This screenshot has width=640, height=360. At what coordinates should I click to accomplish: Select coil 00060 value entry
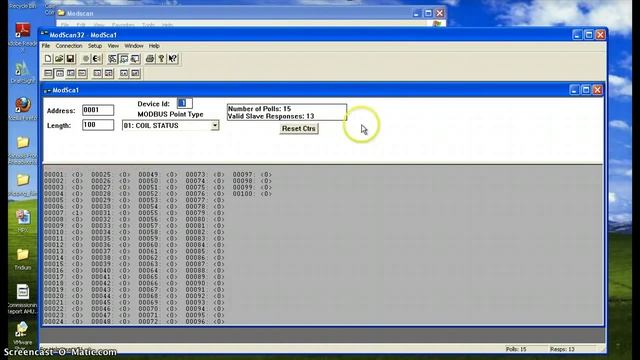point(171,244)
